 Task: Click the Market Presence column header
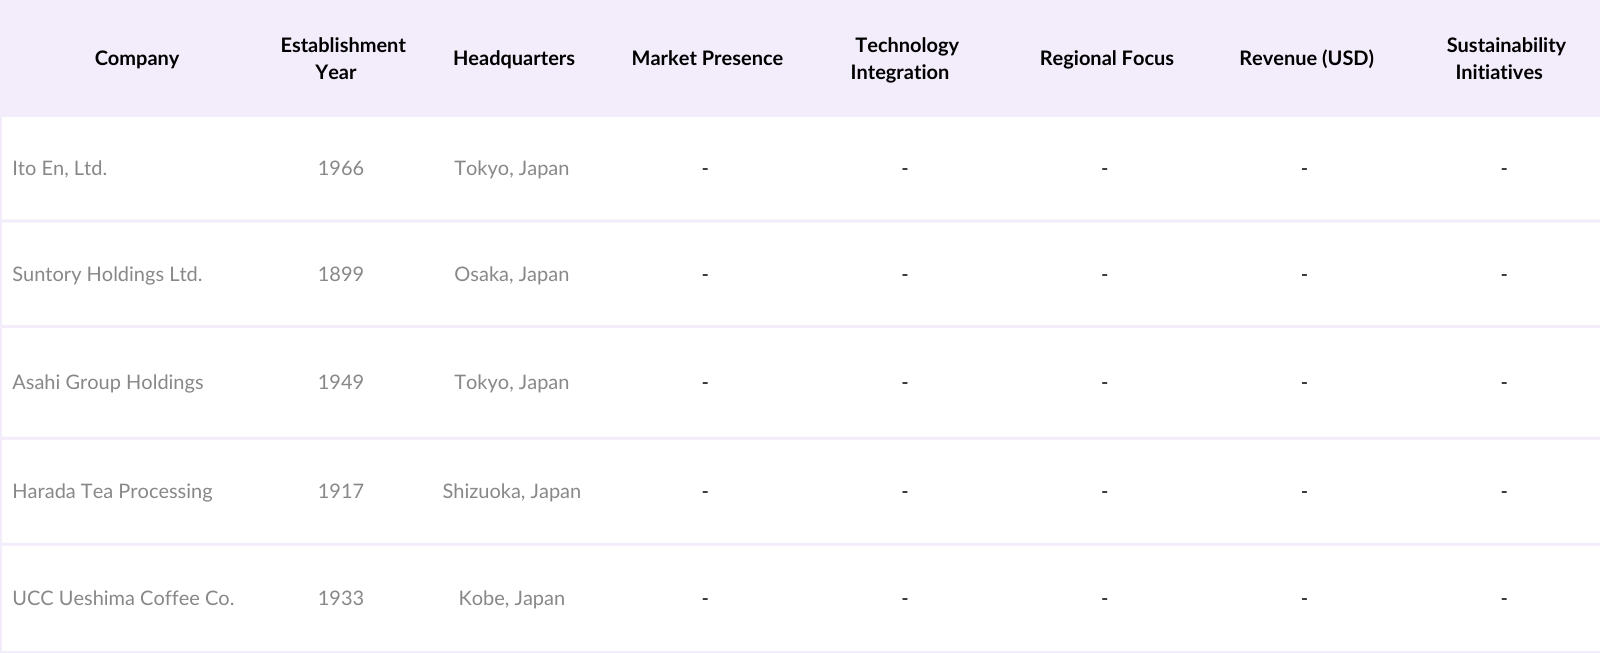click(707, 58)
